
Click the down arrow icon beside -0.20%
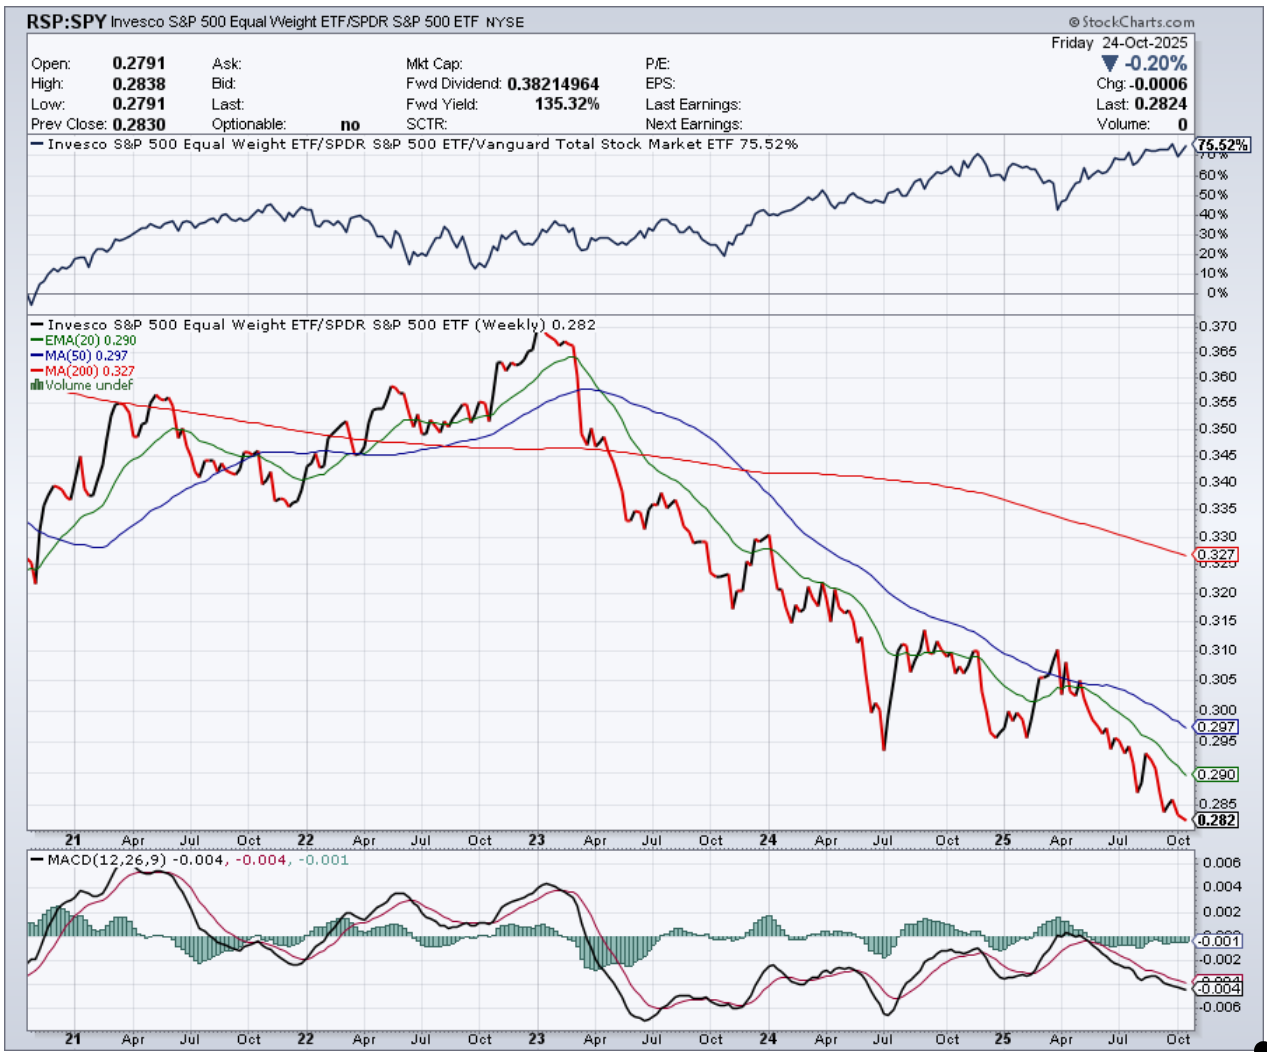click(1109, 64)
